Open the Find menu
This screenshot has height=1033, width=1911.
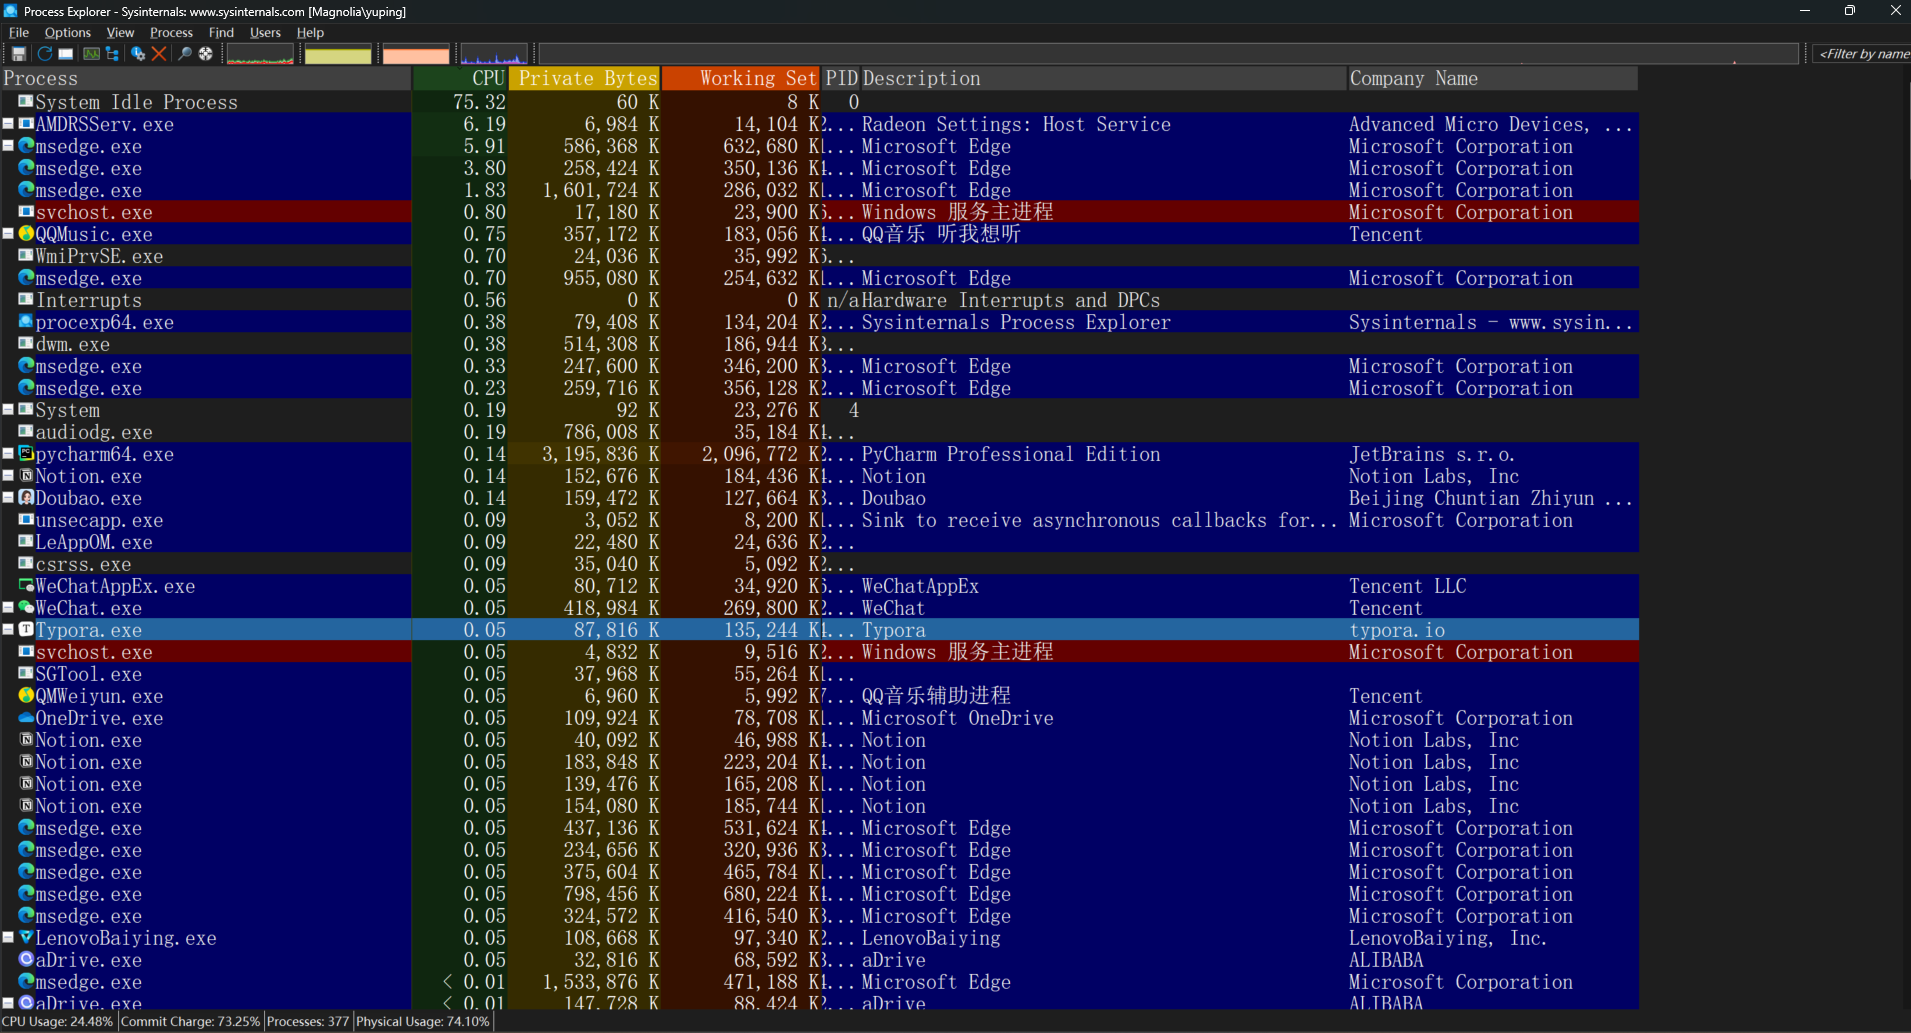coord(221,33)
